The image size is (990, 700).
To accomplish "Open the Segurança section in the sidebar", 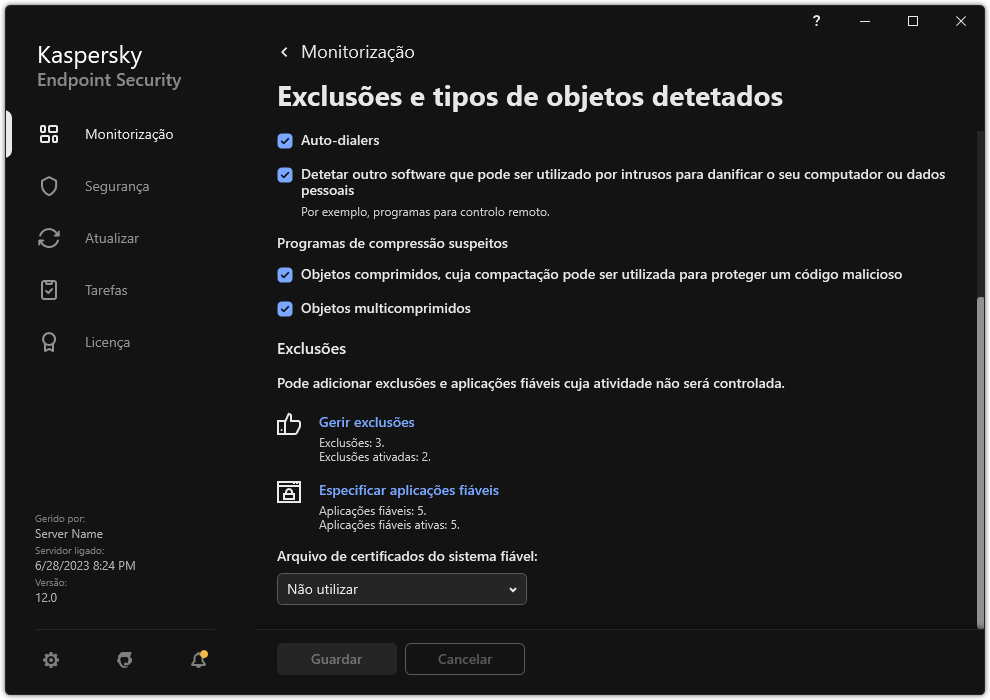I will 115,186.
